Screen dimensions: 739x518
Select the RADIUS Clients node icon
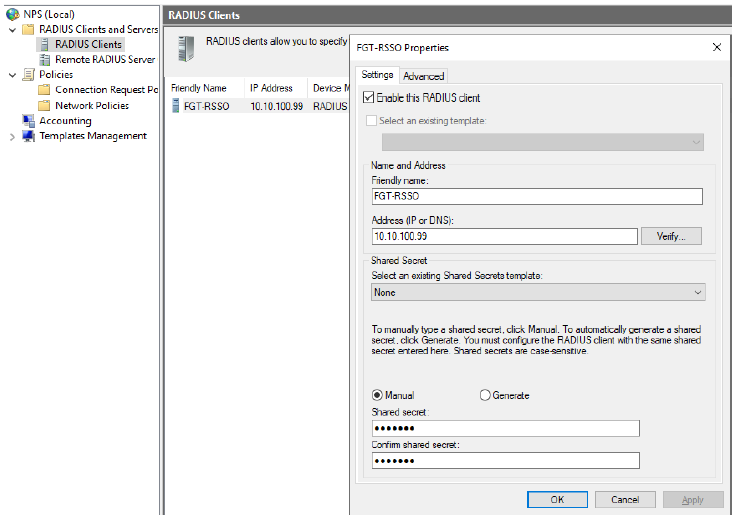[x=44, y=44]
